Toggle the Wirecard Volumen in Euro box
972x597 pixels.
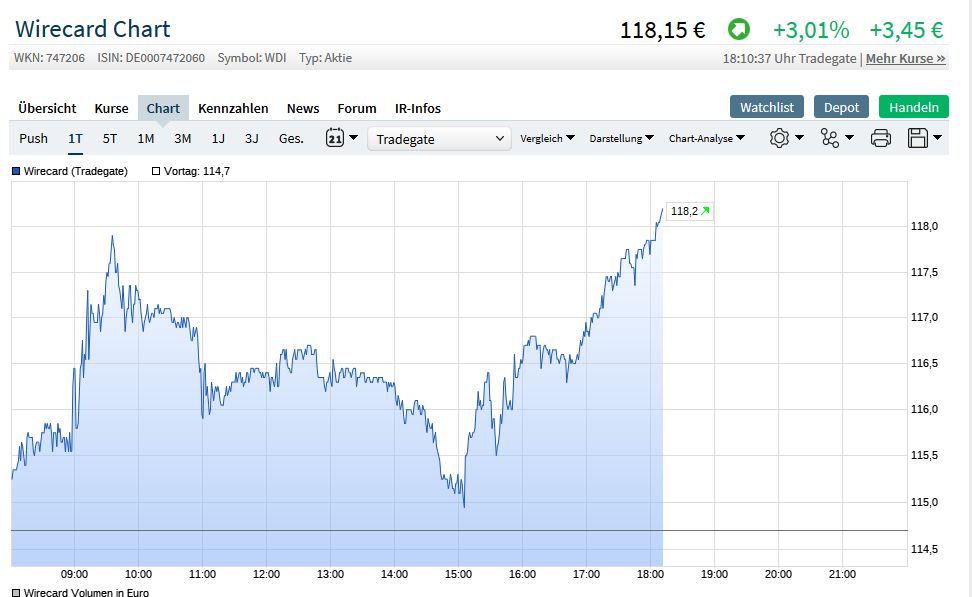point(16,593)
